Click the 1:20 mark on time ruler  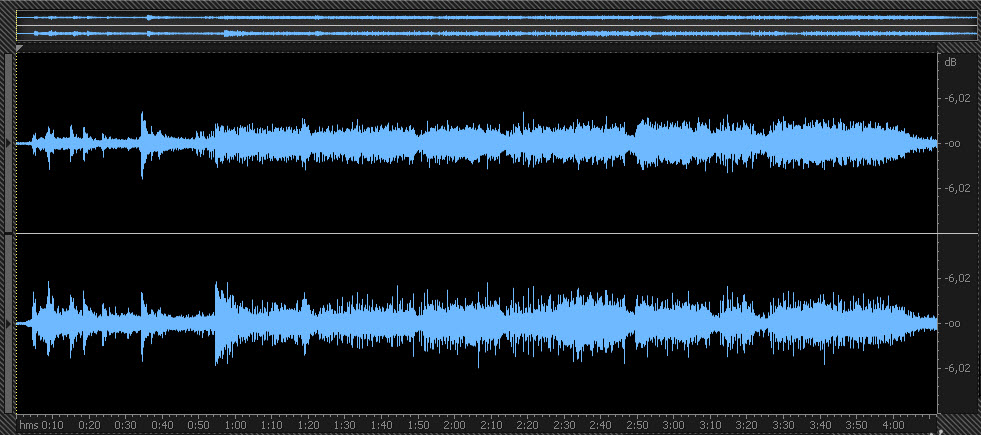click(x=308, y=425)
